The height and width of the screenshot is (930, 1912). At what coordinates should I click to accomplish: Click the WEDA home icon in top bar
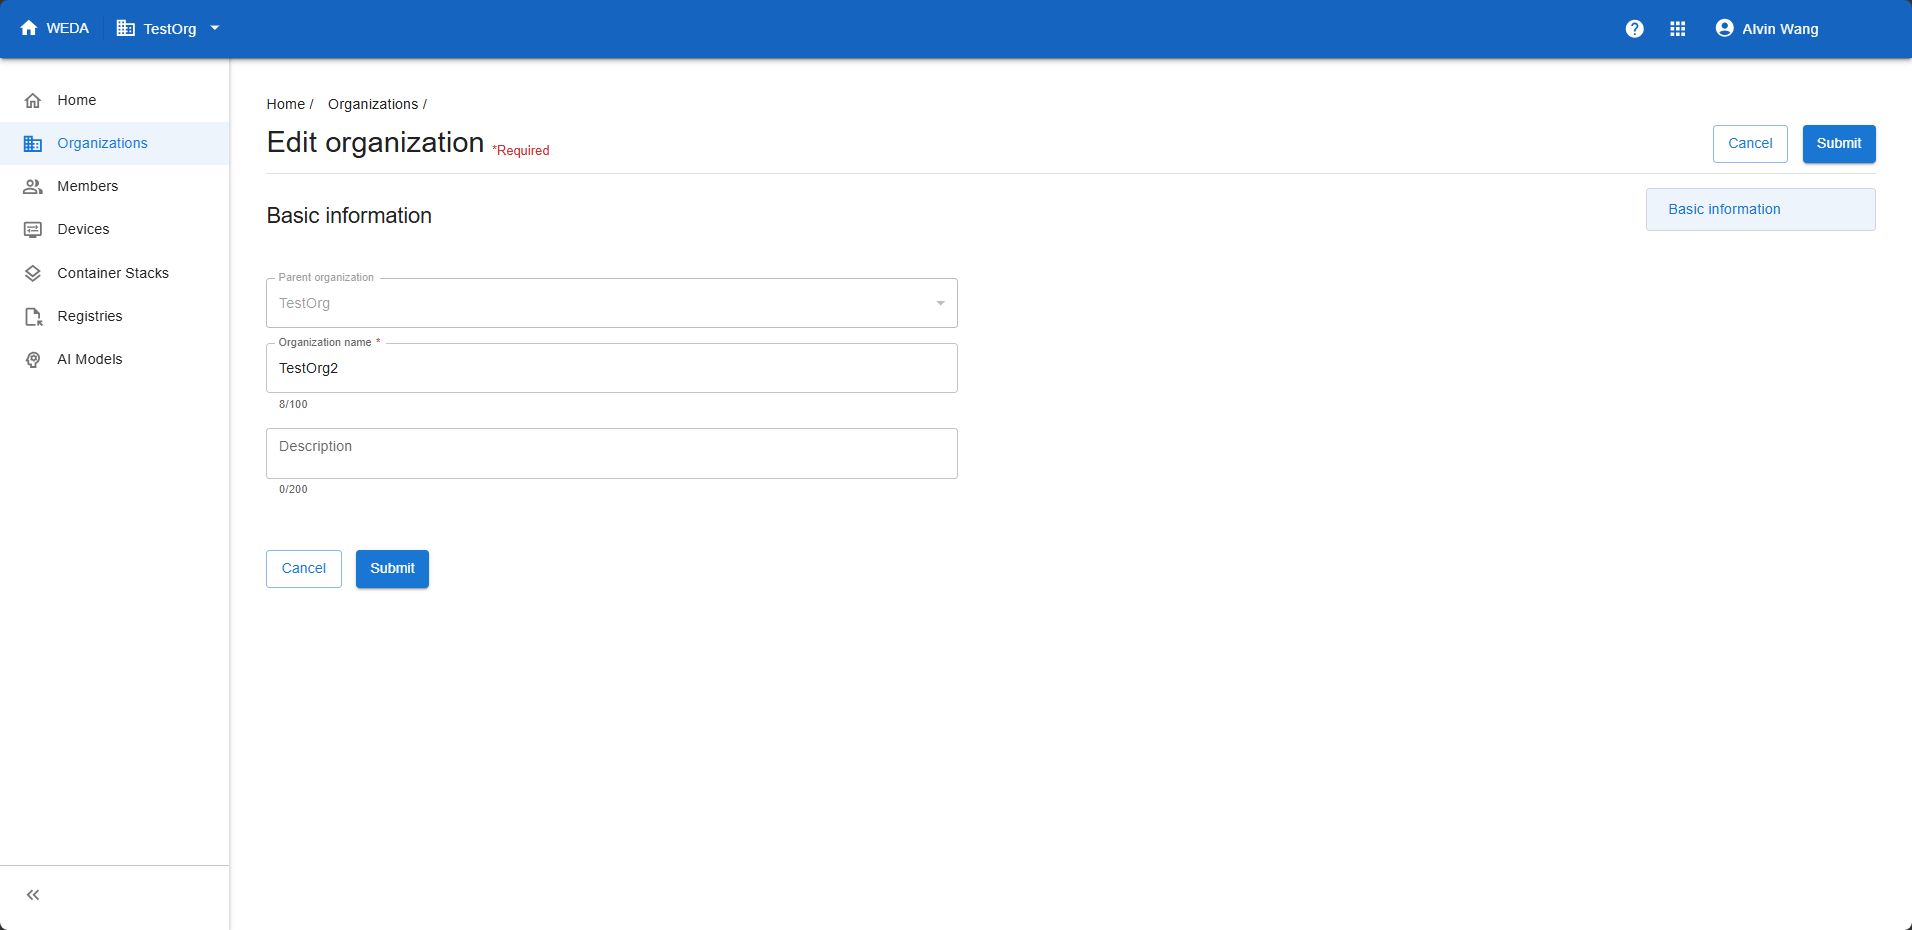[29, 28]
